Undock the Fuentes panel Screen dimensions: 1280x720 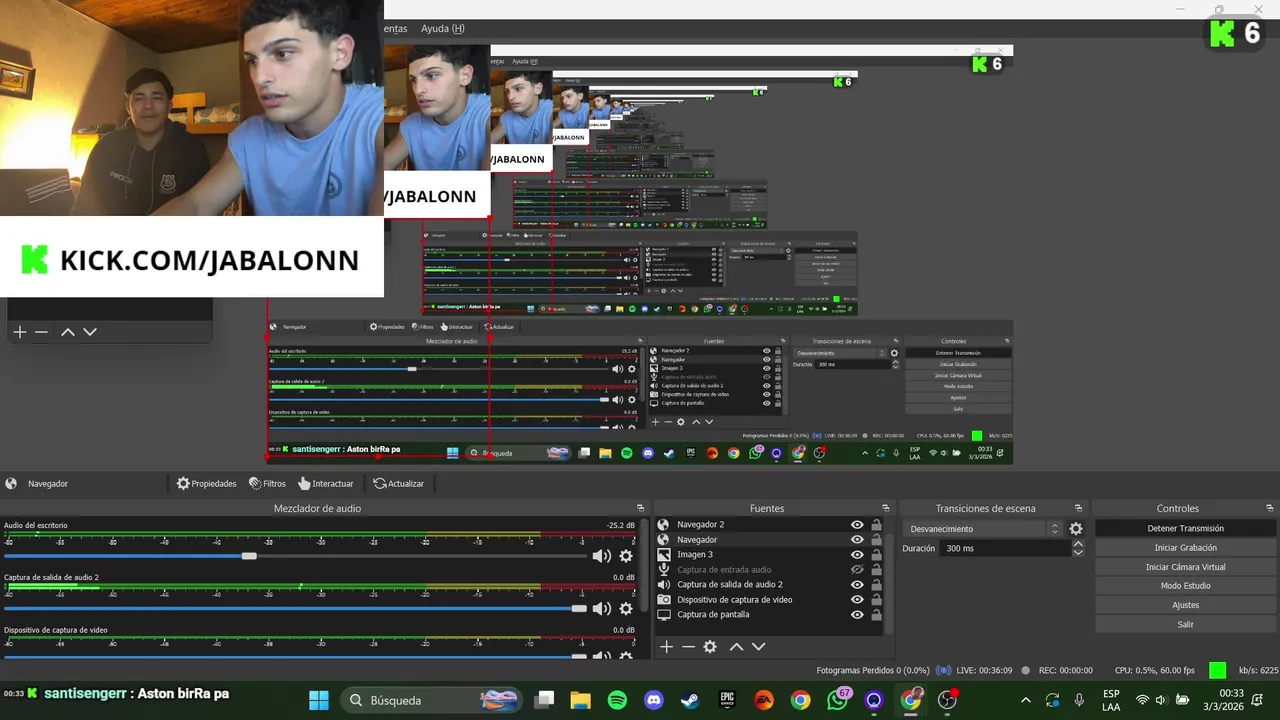(885, 508)
